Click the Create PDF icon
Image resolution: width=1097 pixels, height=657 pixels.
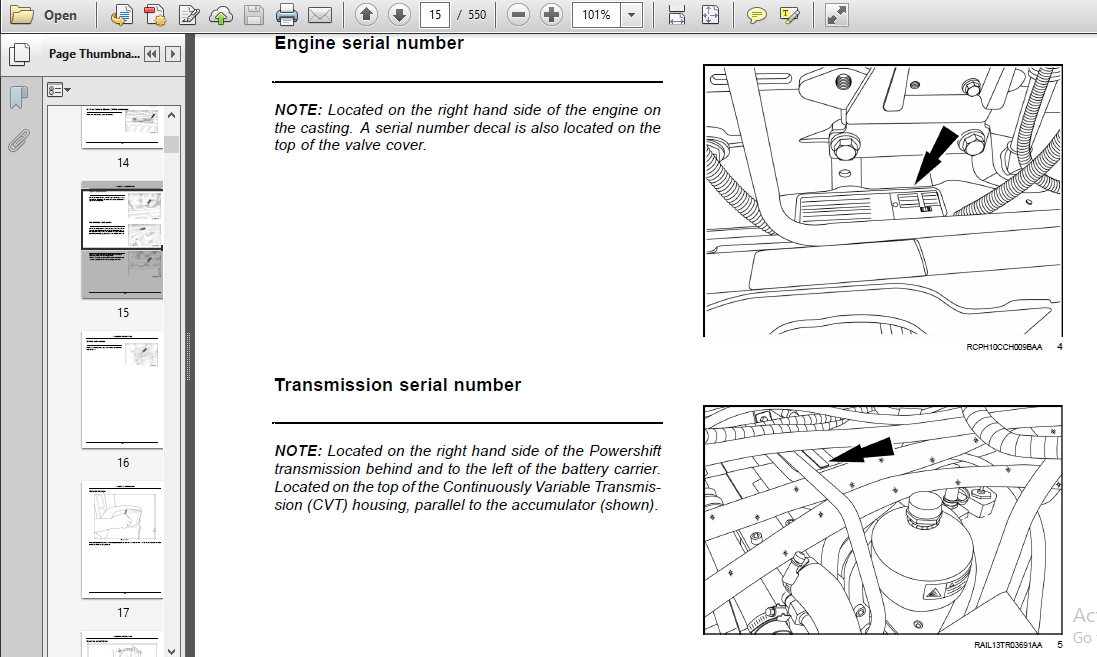click(x=155, y=15)
